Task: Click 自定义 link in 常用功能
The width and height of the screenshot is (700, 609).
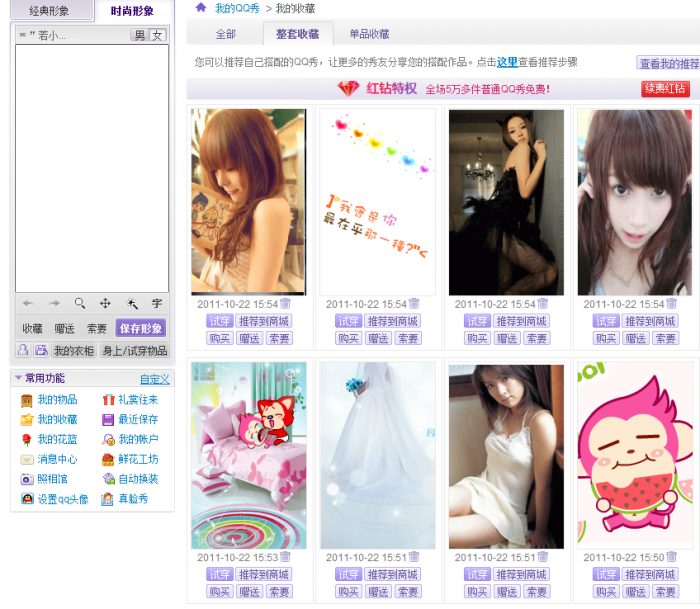Action: tap(154, 380)
